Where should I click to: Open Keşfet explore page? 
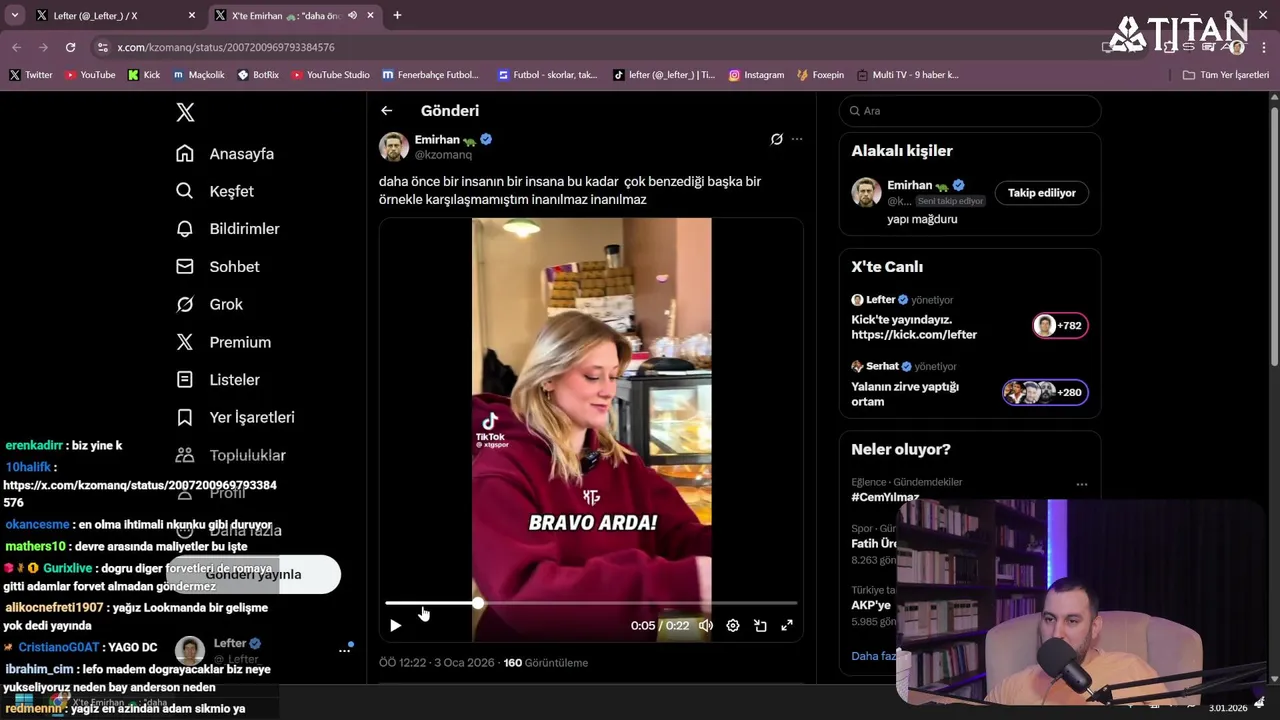(215, 191)
